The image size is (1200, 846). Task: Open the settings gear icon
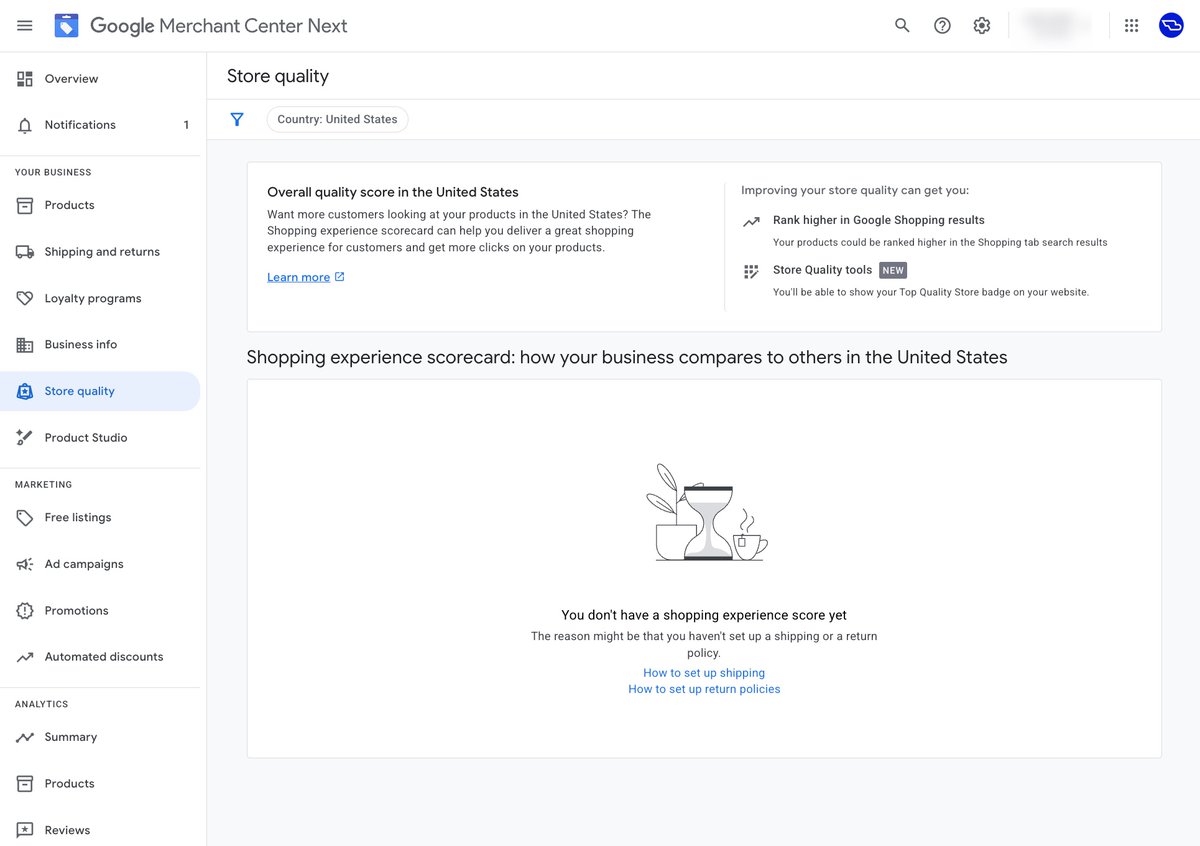[x=982, y=26]
